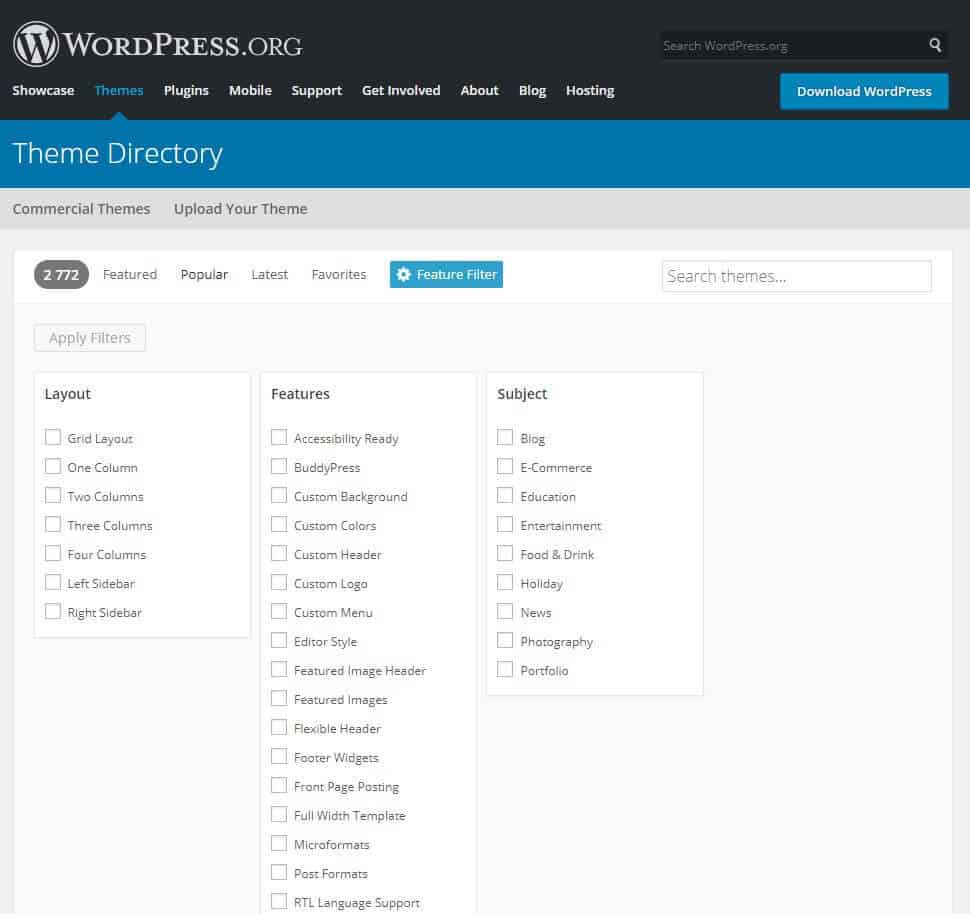Viewport: 970px width, 914px height.
Task: Enable the Left Sidebar filter
Action: tap(53, 583)
